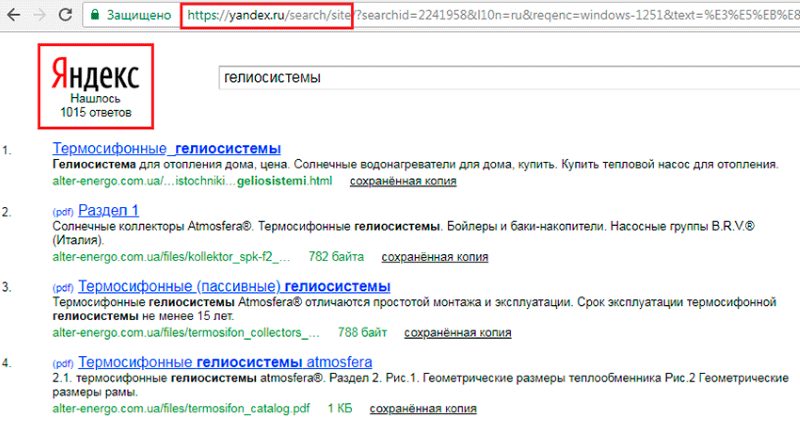This screenshot has width=800, height=421.
Task: Click the '788 байт' file size text
Action: tap(362, 333)
